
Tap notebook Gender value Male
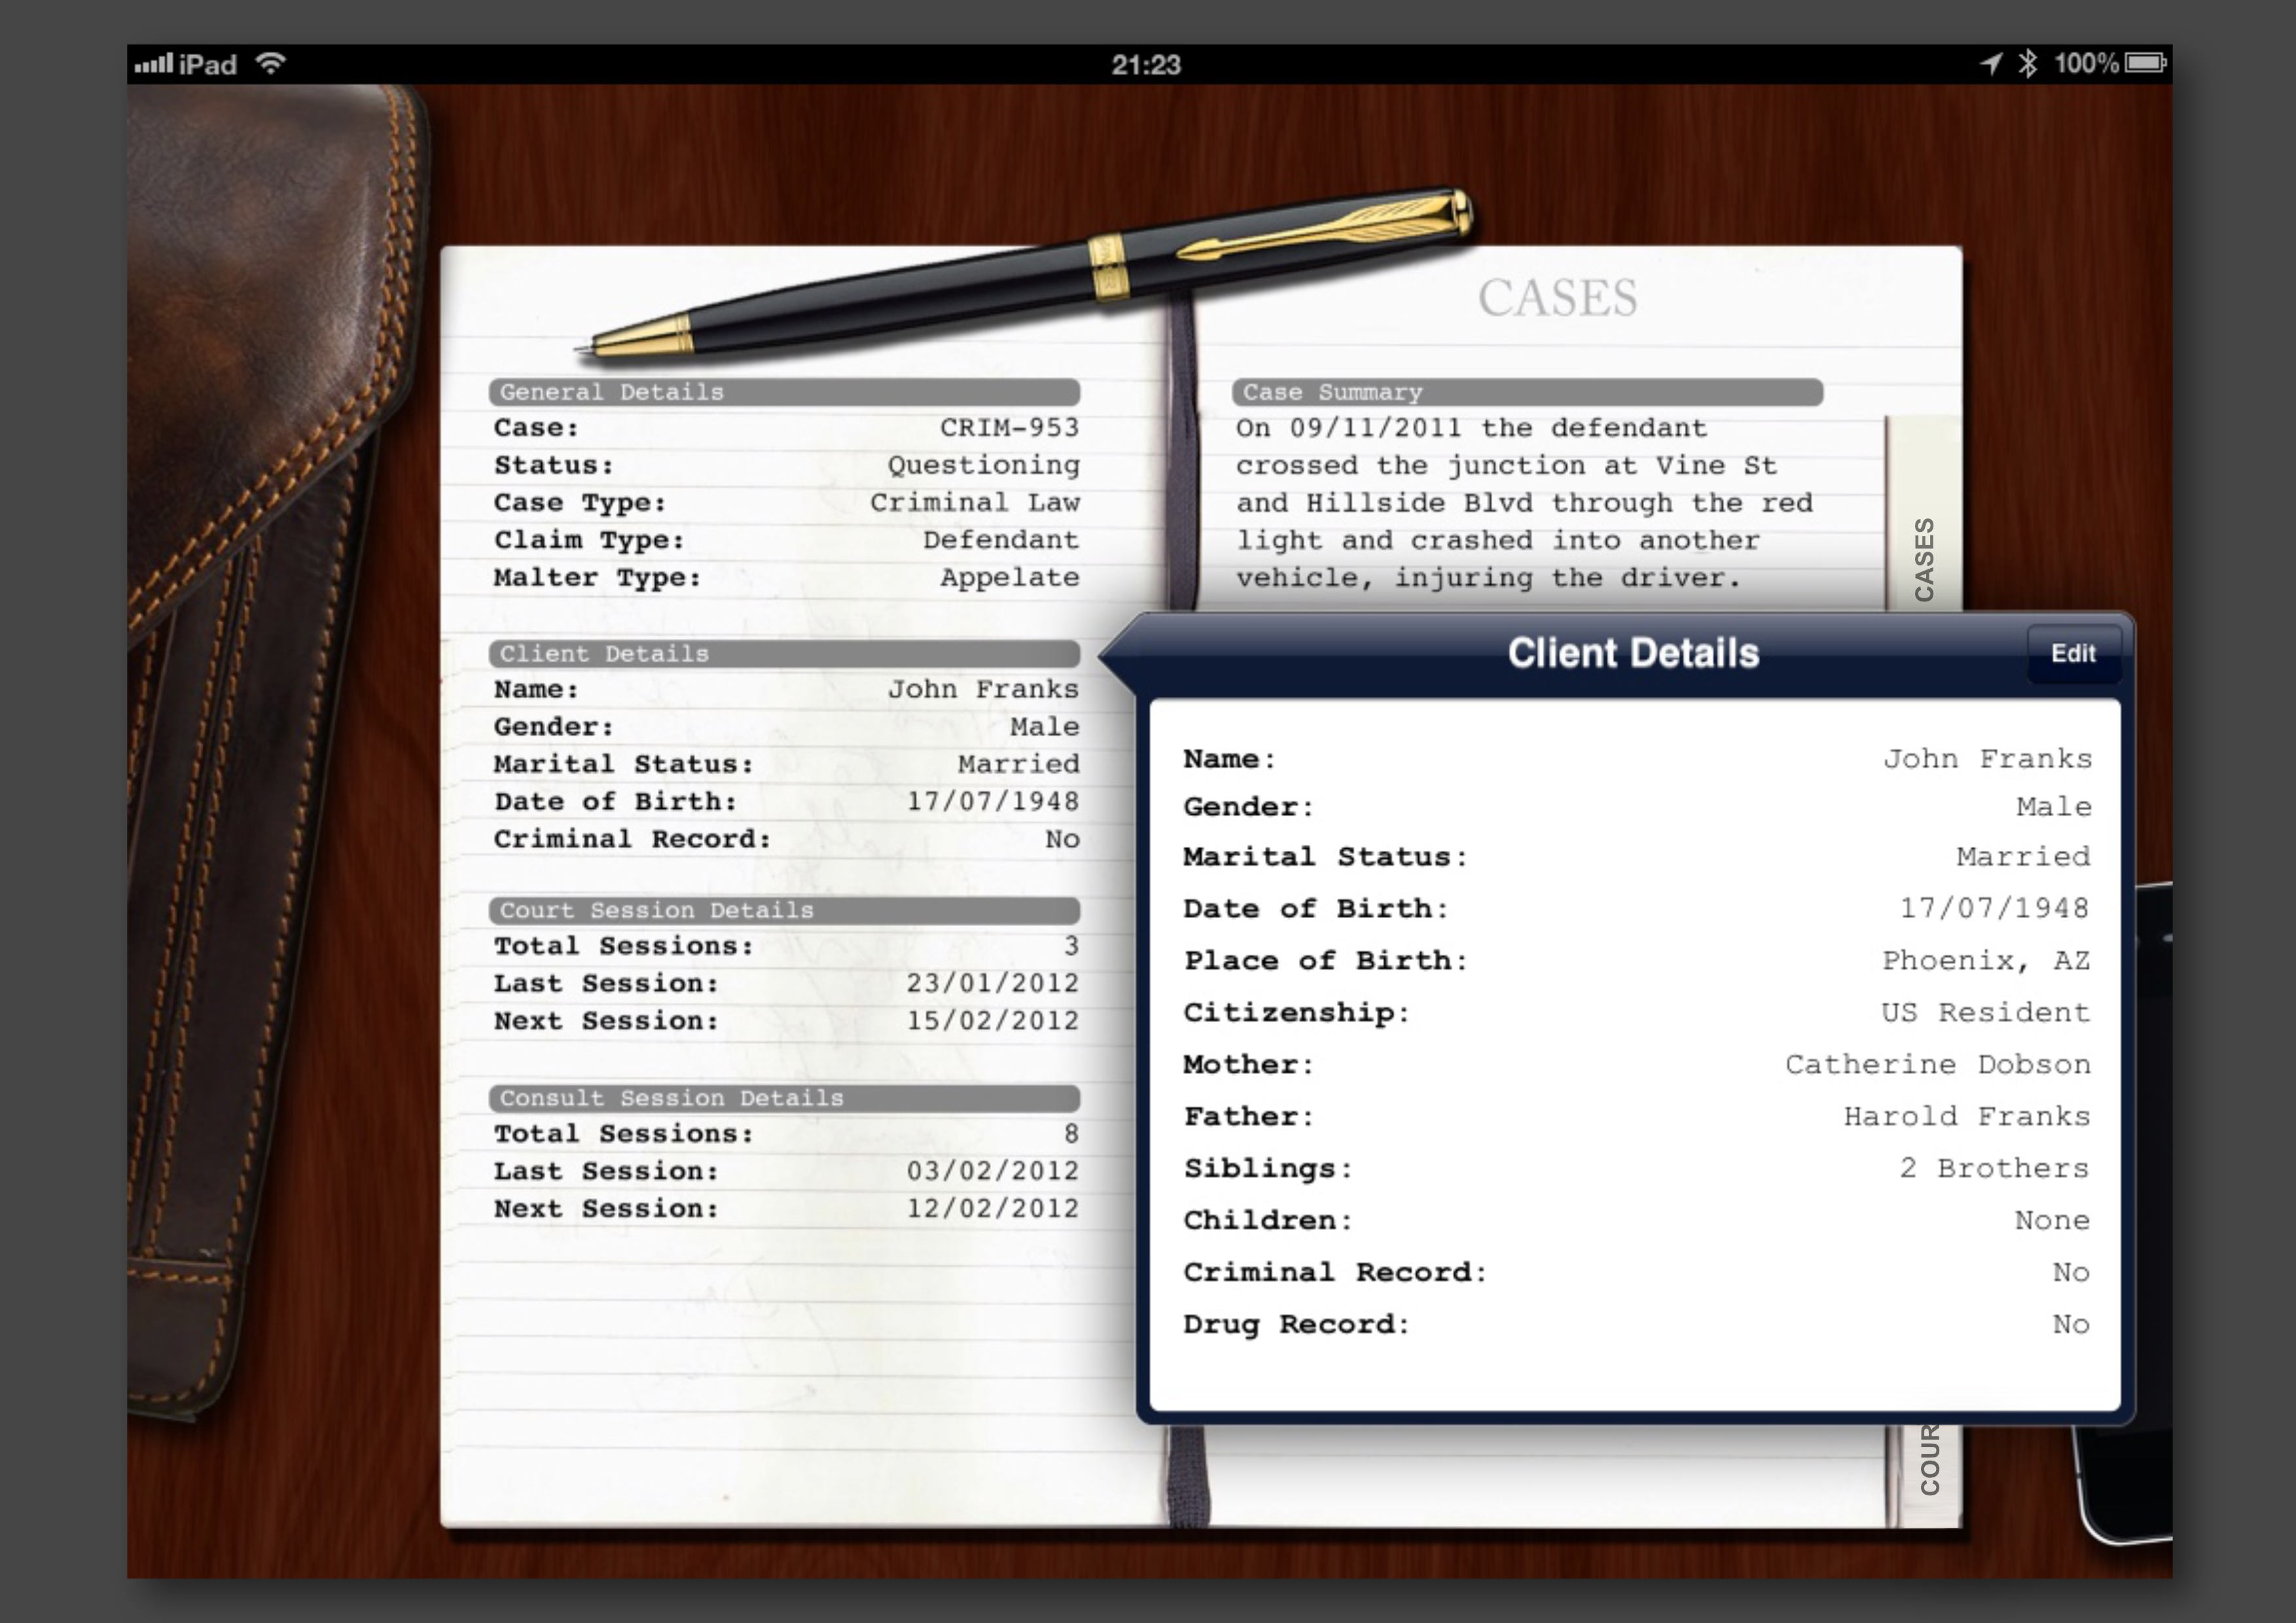pos(1044,727)
